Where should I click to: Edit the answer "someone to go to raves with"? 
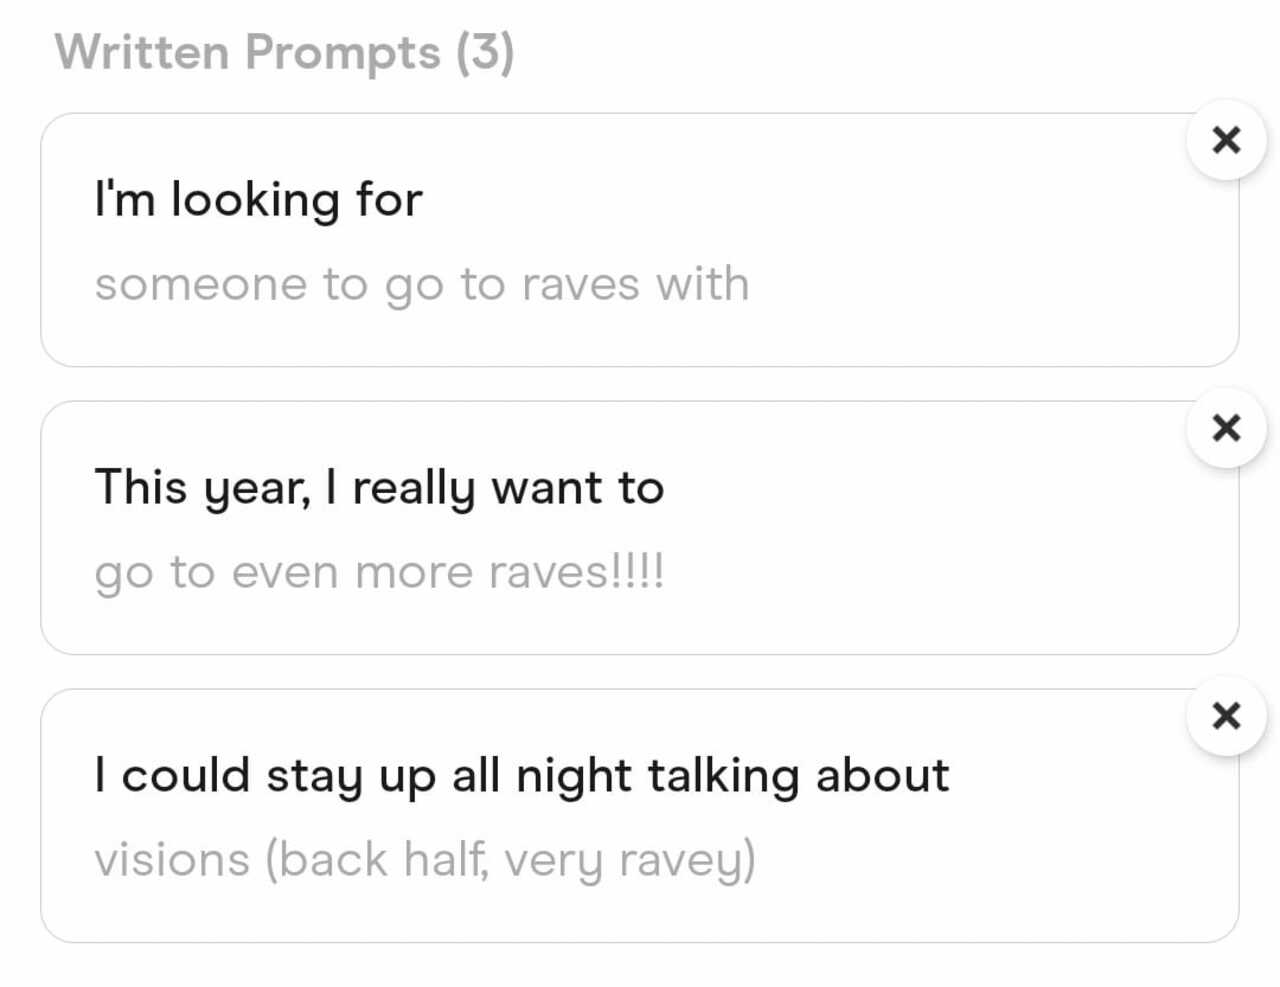(x=421, y=285)
